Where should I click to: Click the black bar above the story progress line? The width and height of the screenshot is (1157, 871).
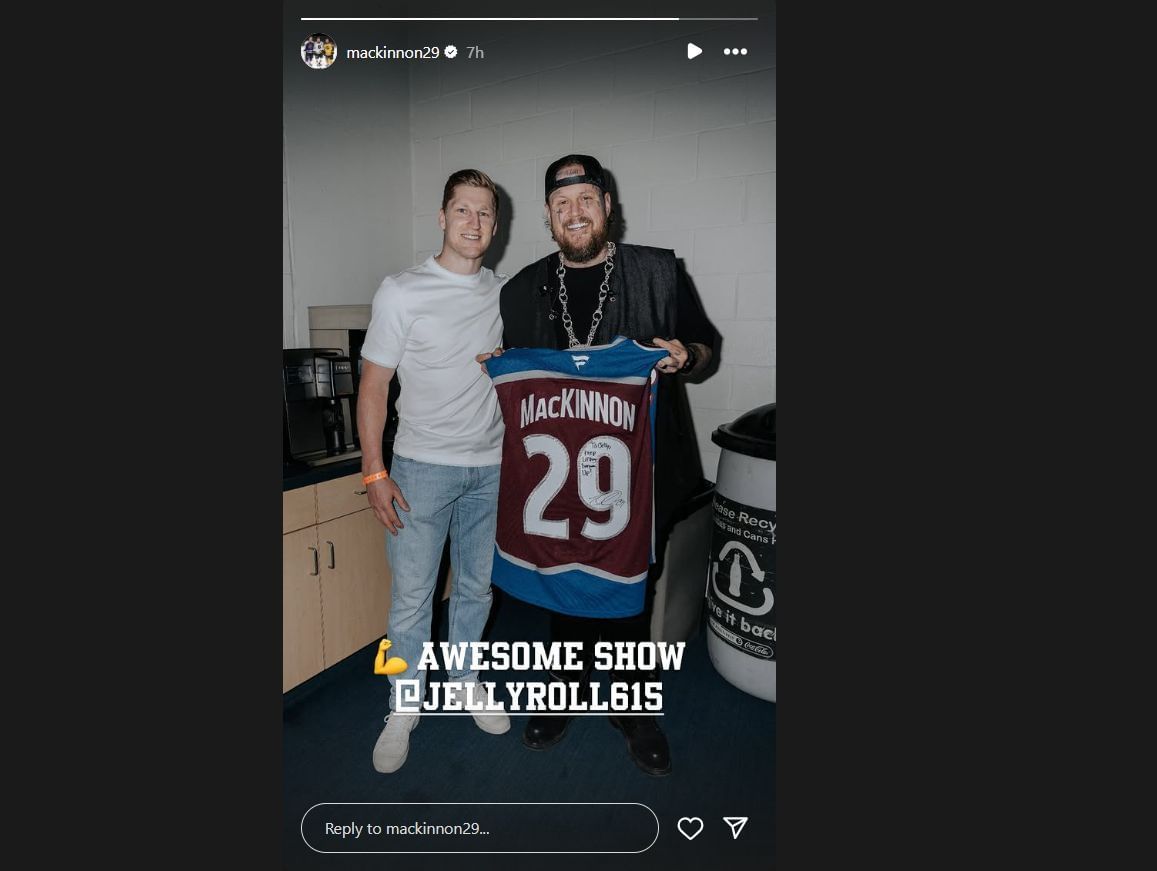click(529, 6)
